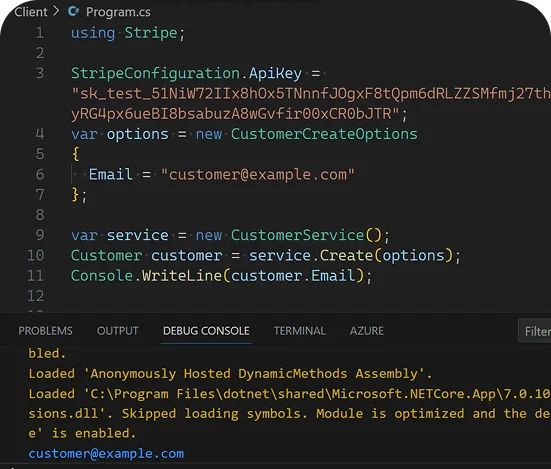The image size is (551, 469).
Task: Click the C# file icon beside Program.cs
Action: 73,12
